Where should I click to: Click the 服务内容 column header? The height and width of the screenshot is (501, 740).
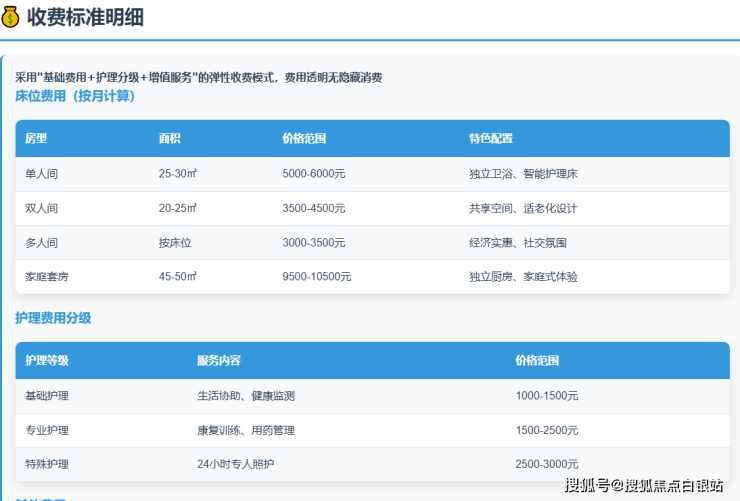pyautogui.click(x=218, y=360)
